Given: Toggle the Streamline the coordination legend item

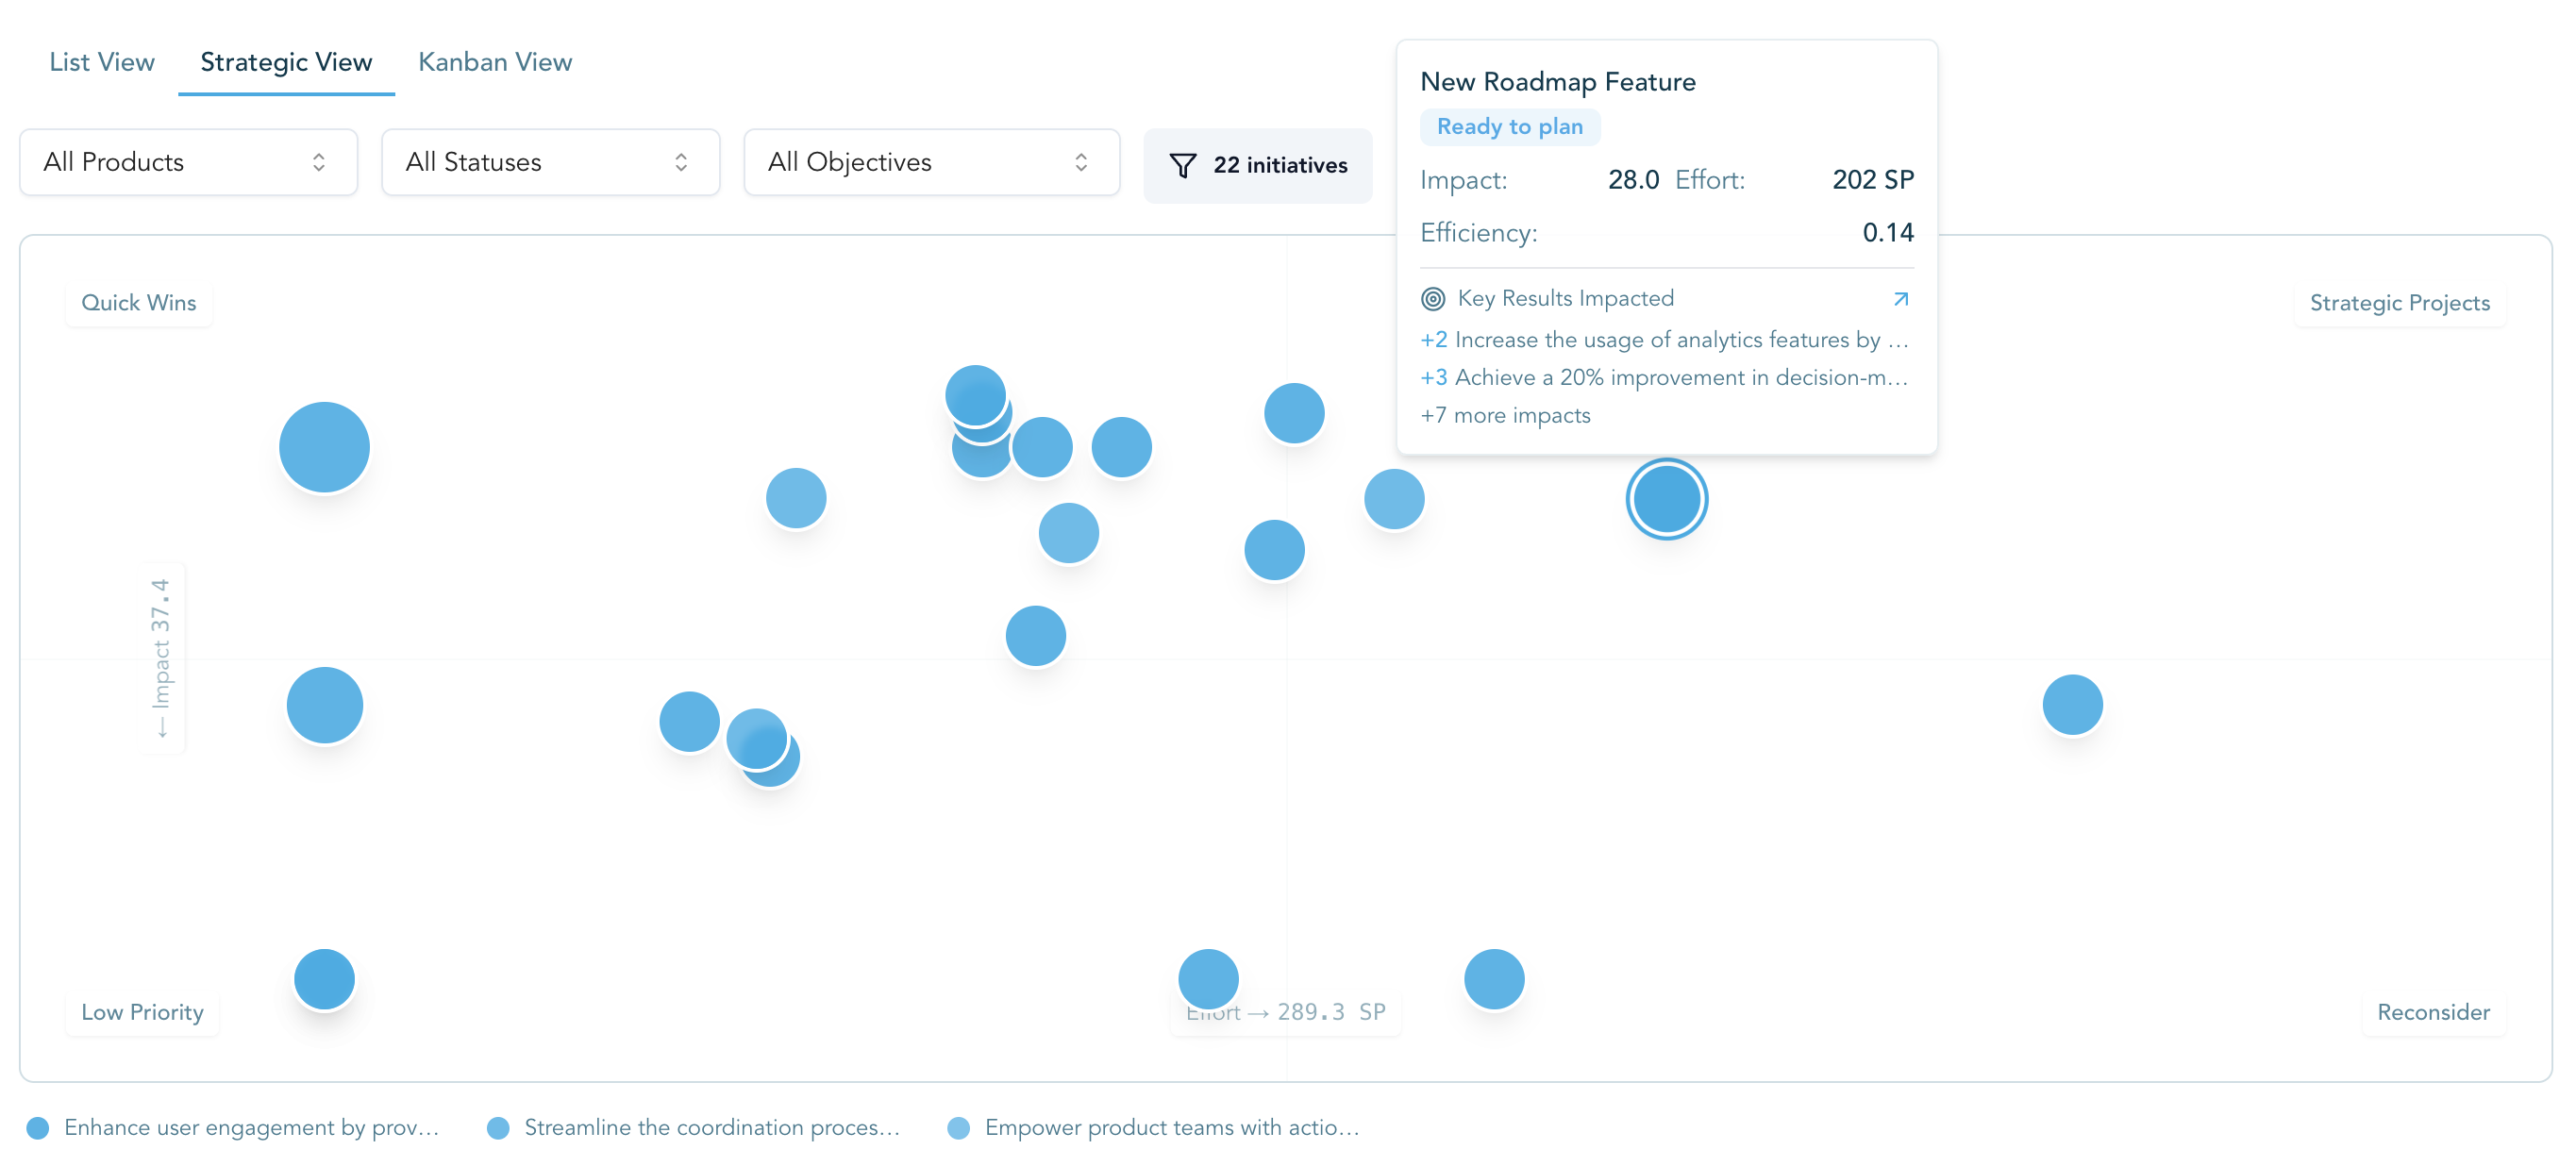Looking at the screenshot, I should click(694, 1128).
